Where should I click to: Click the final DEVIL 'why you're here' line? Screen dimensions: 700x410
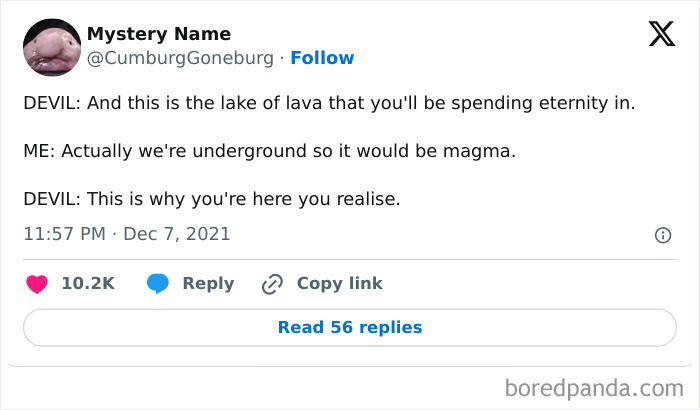click(211, 199)
